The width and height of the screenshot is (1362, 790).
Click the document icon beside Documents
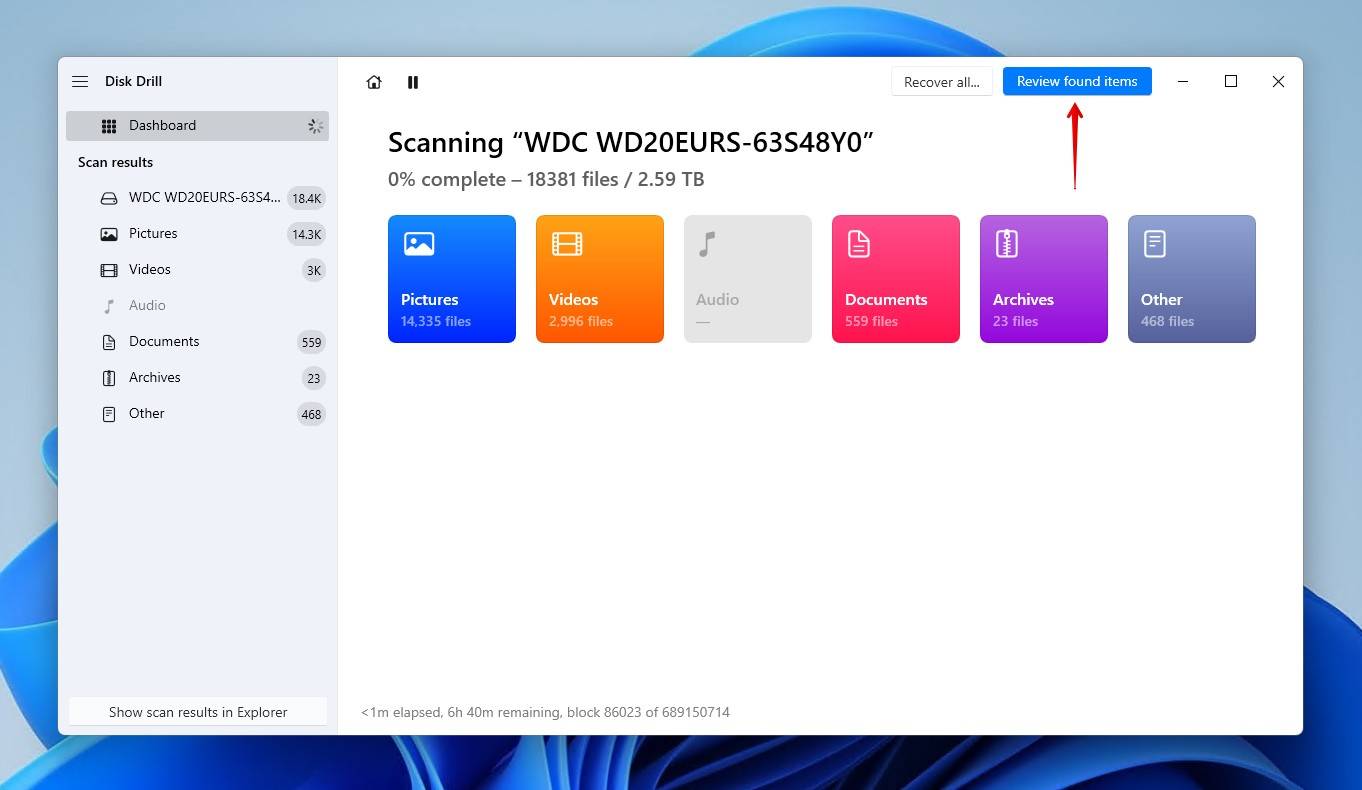coord(109,342)
